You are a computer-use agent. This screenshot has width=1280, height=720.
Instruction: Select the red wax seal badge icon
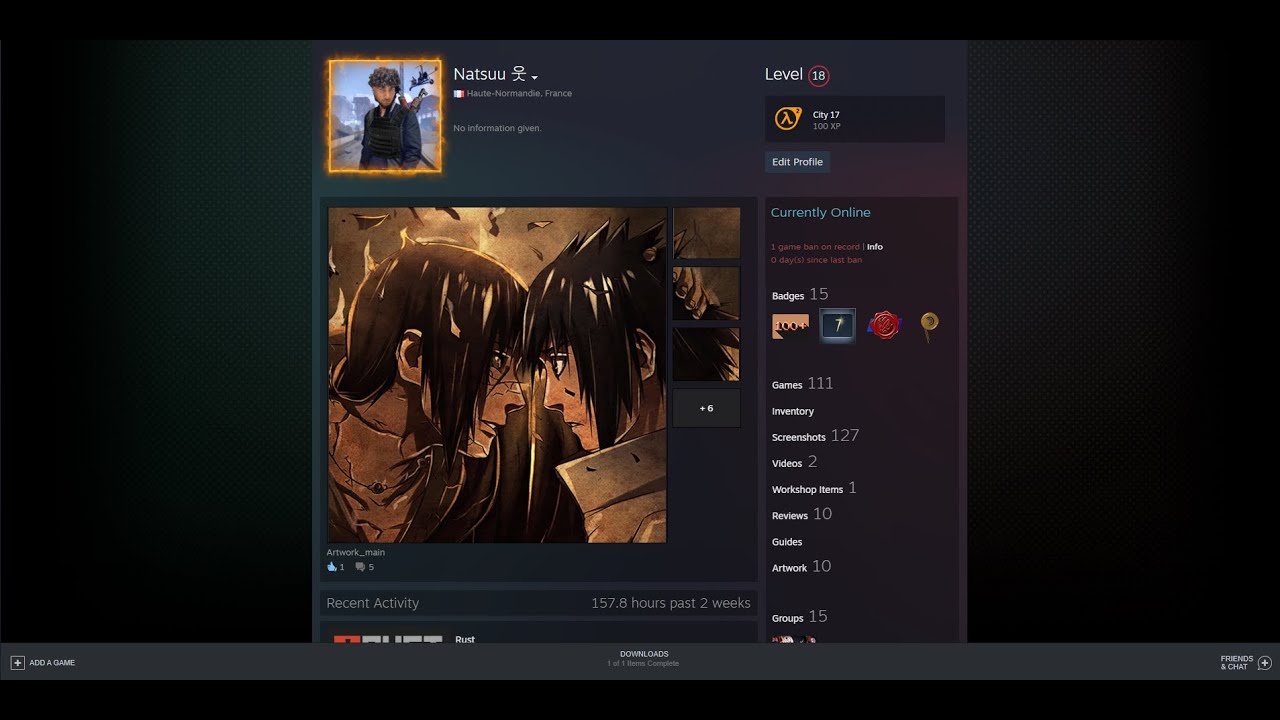click(x=884, y=325)
